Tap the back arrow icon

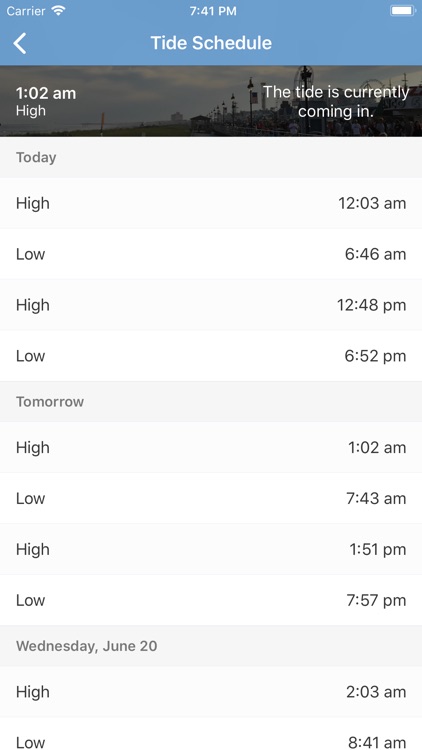coord(20,44)
